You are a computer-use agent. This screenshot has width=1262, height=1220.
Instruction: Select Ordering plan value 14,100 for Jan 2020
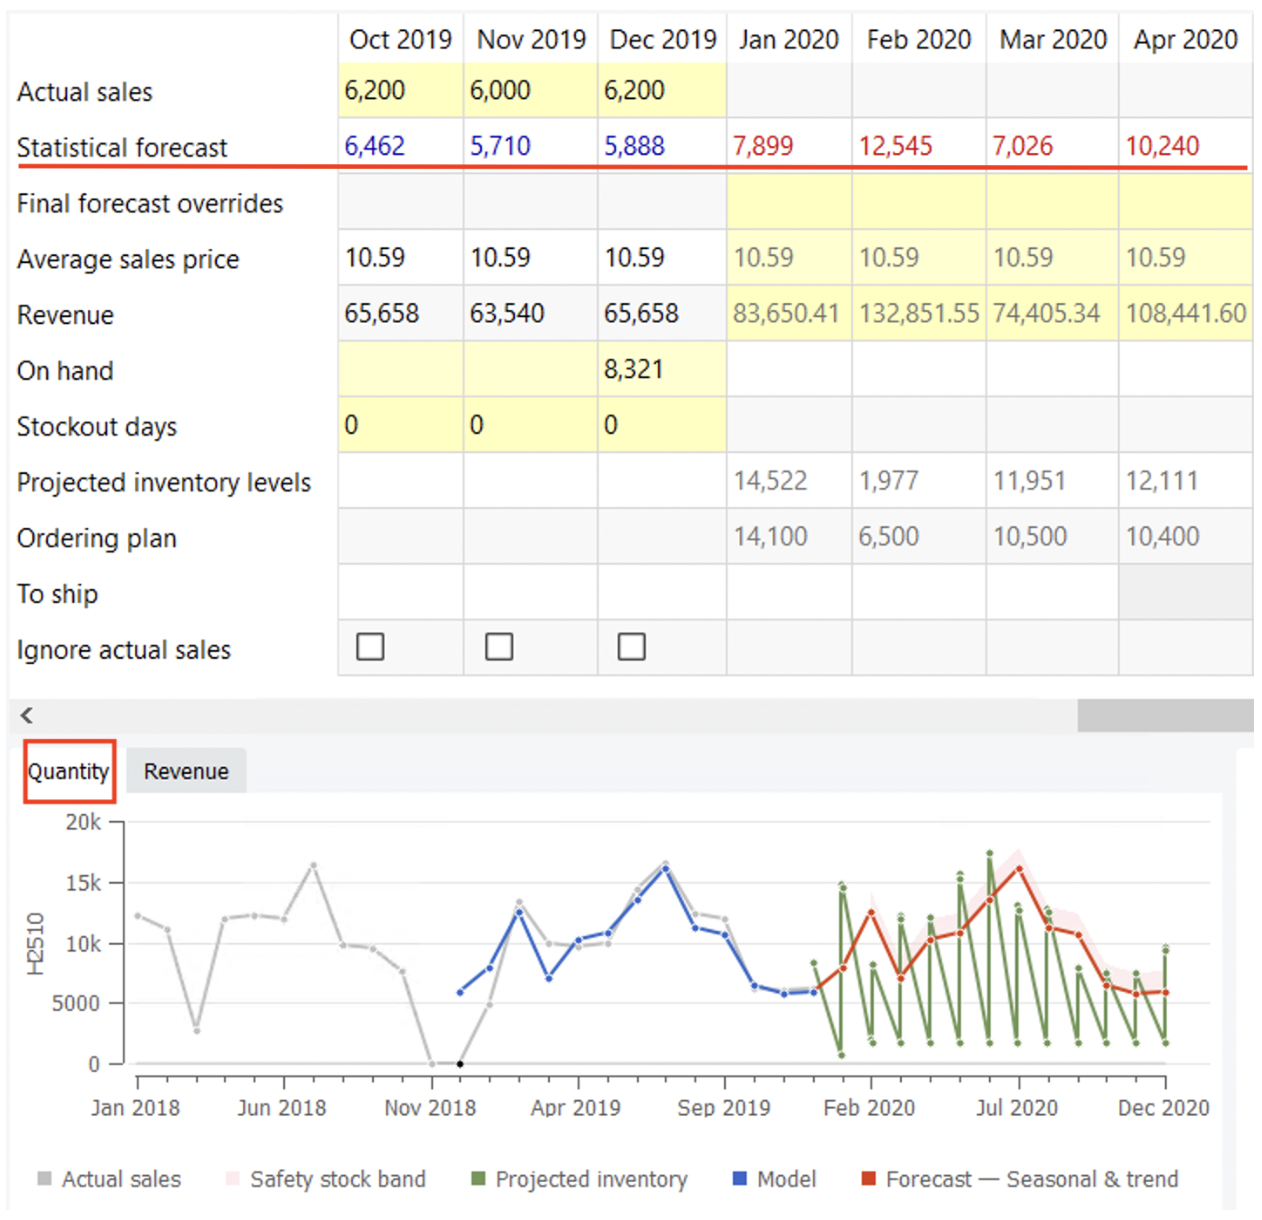tap(770, 537)
